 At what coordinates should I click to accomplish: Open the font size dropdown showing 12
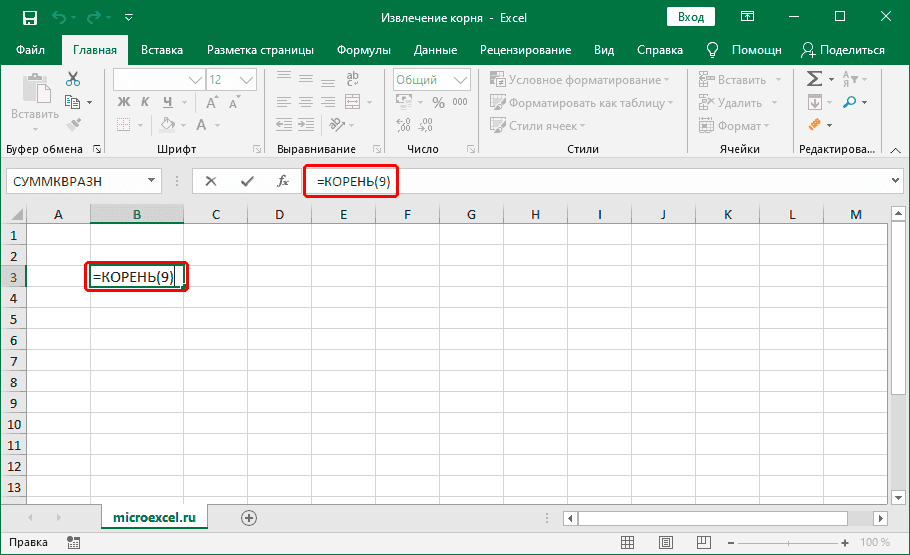click(256, 80)
